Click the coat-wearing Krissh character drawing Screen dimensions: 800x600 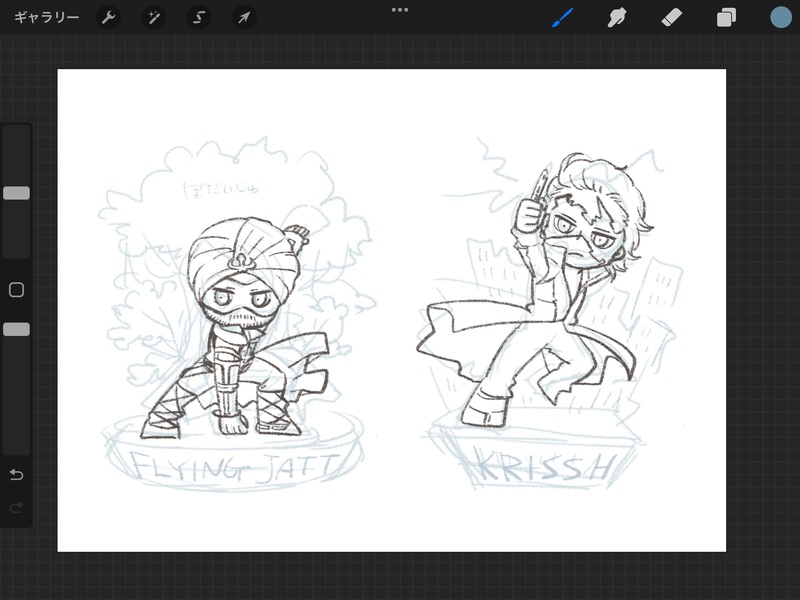tap(533, 291)
